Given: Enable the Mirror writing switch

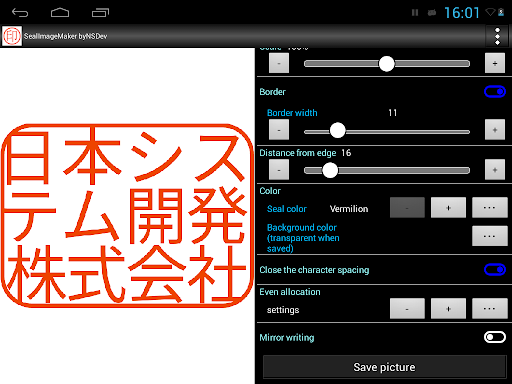Looking at the screenshot, I should [x=495, y=337].
